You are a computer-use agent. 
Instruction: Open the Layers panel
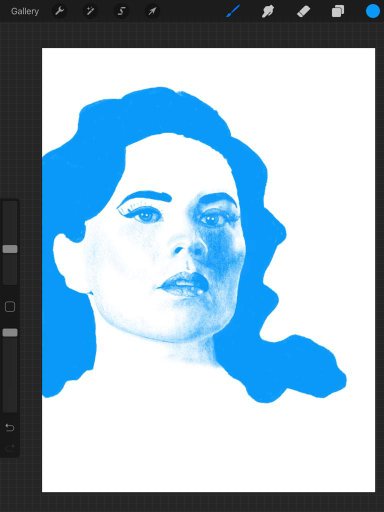(338, 11)
